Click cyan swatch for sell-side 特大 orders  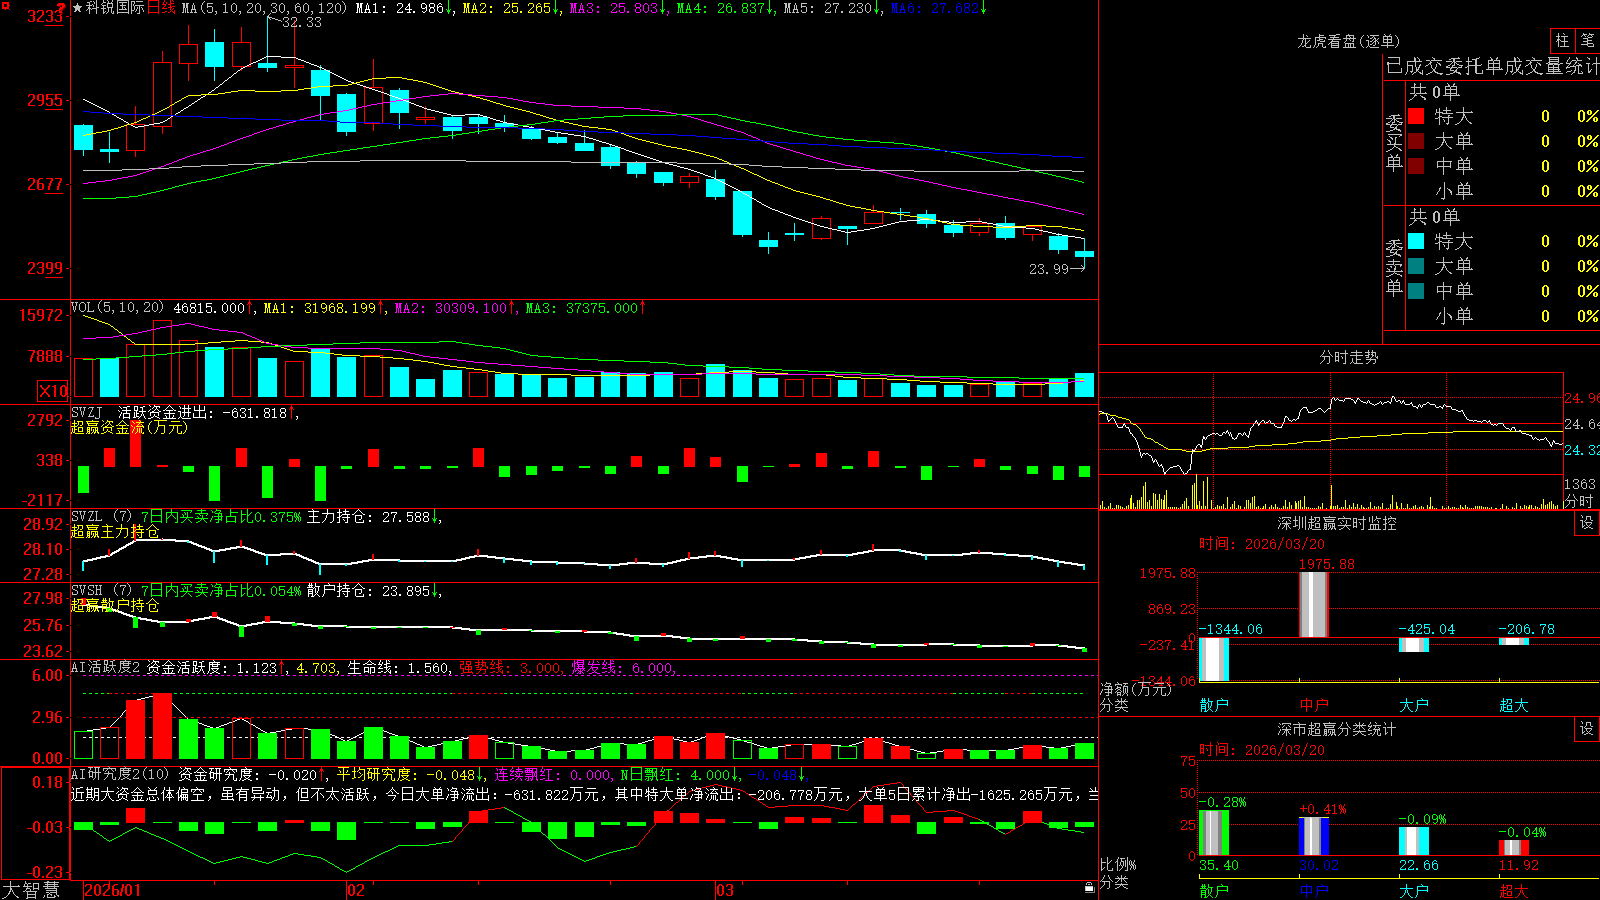click(x=1416, y=241)
